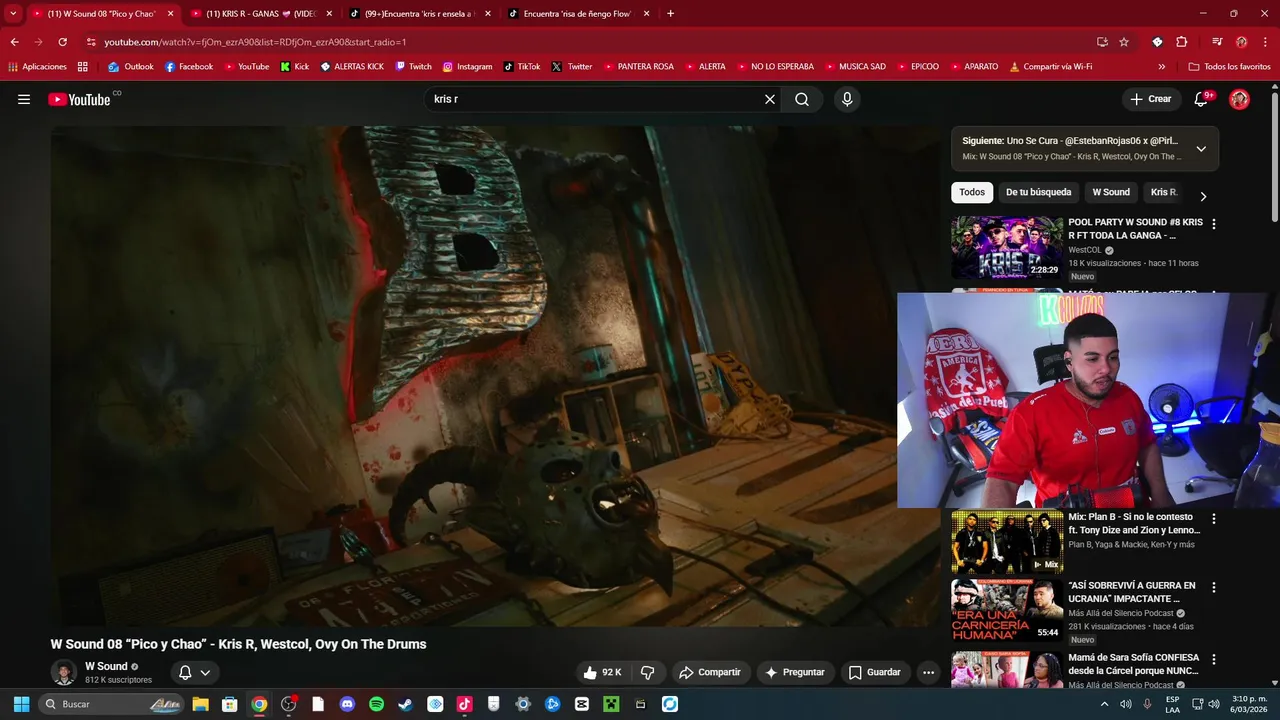Select the W Sound filter chip
Viewport: 1280px width, 720px height.
pyautogui.click(x=1111, y=192)
